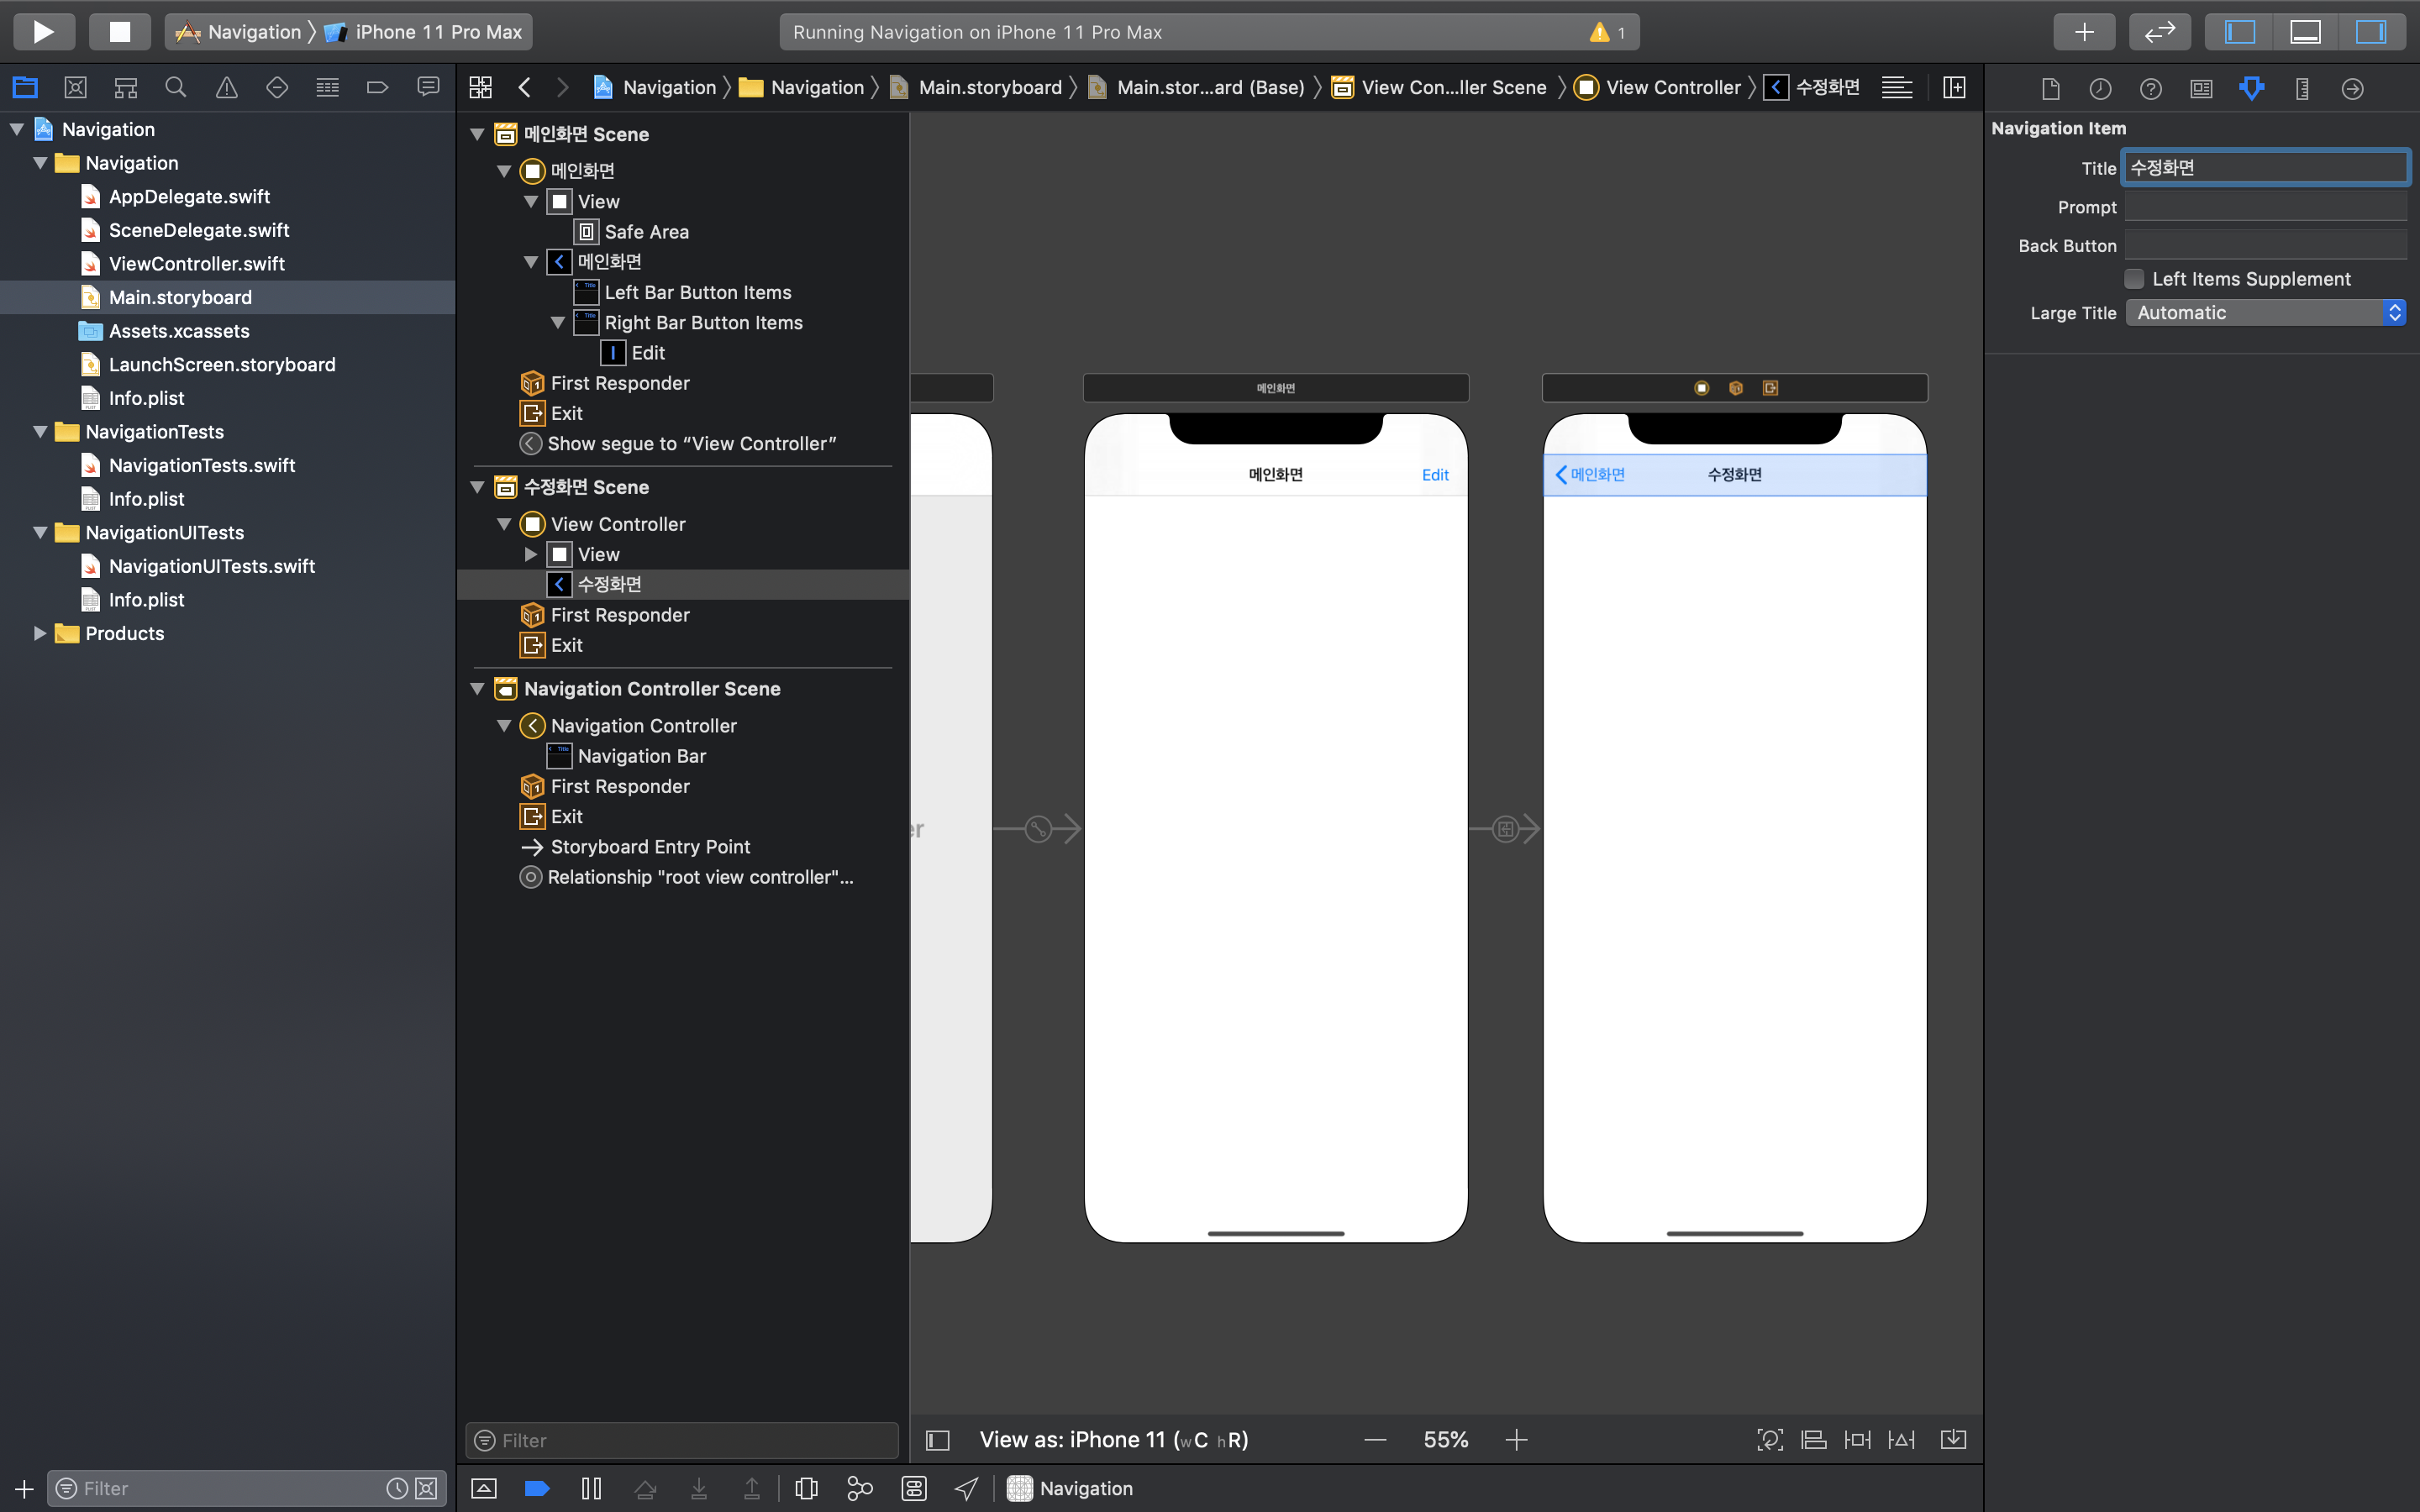Click the Debug View Hierarchy icon

tap(806, 1488)
